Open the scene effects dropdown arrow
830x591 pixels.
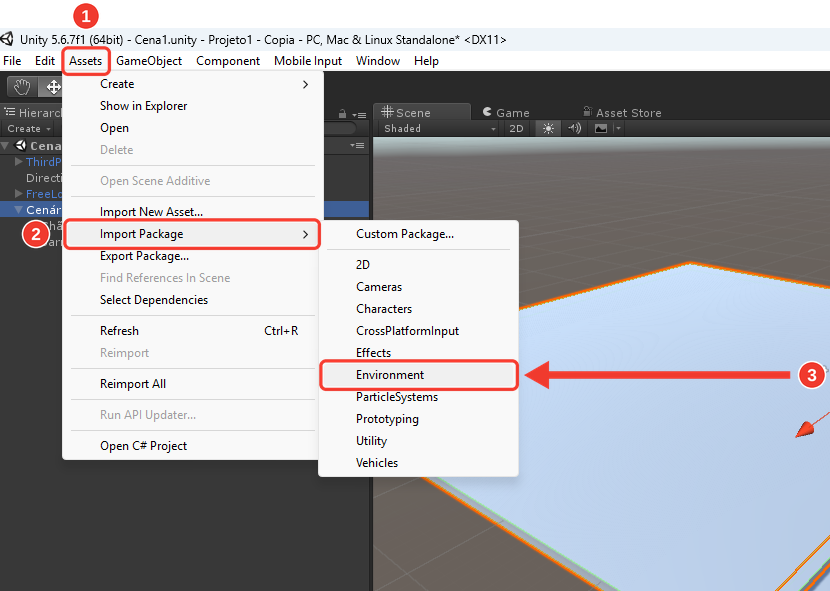(618, 129)
